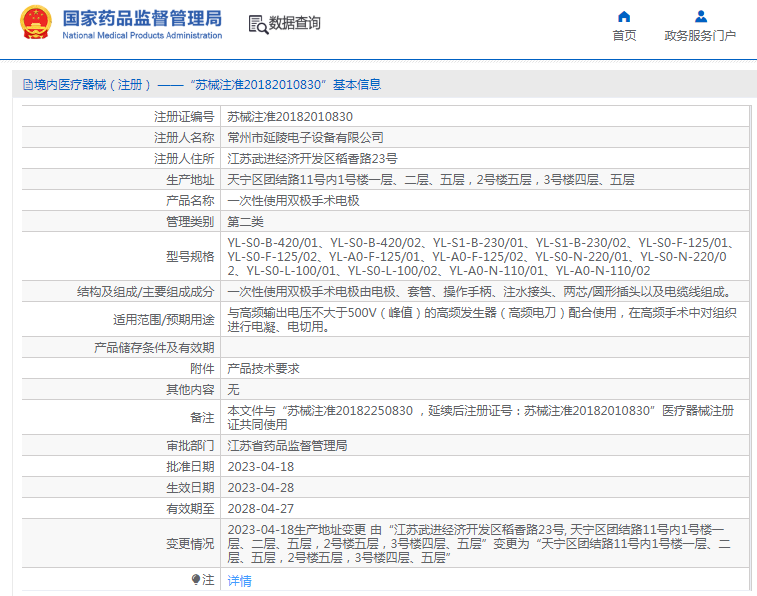The image size is (757, 596).
Task: Open the 详情 link
Action: [239, 580]
